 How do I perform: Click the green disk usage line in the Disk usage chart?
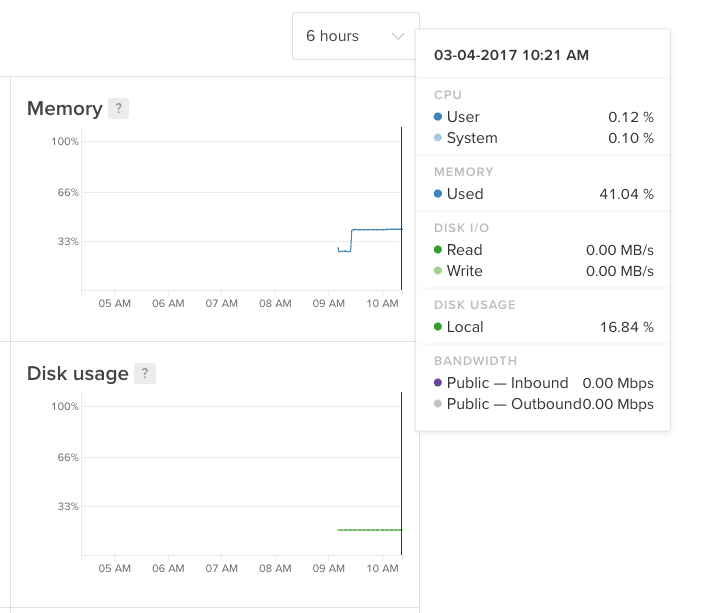point(370,530)
